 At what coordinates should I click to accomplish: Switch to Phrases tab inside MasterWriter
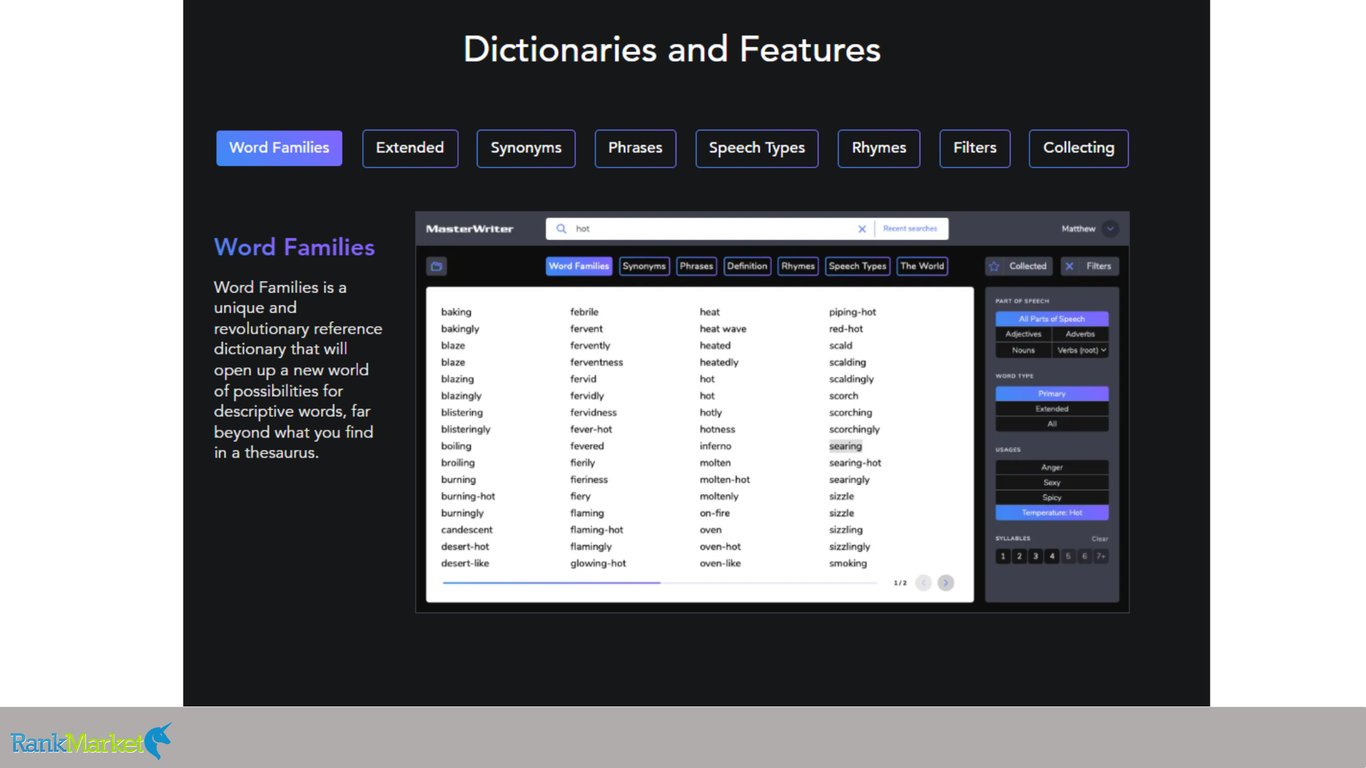tap(696, 266)
